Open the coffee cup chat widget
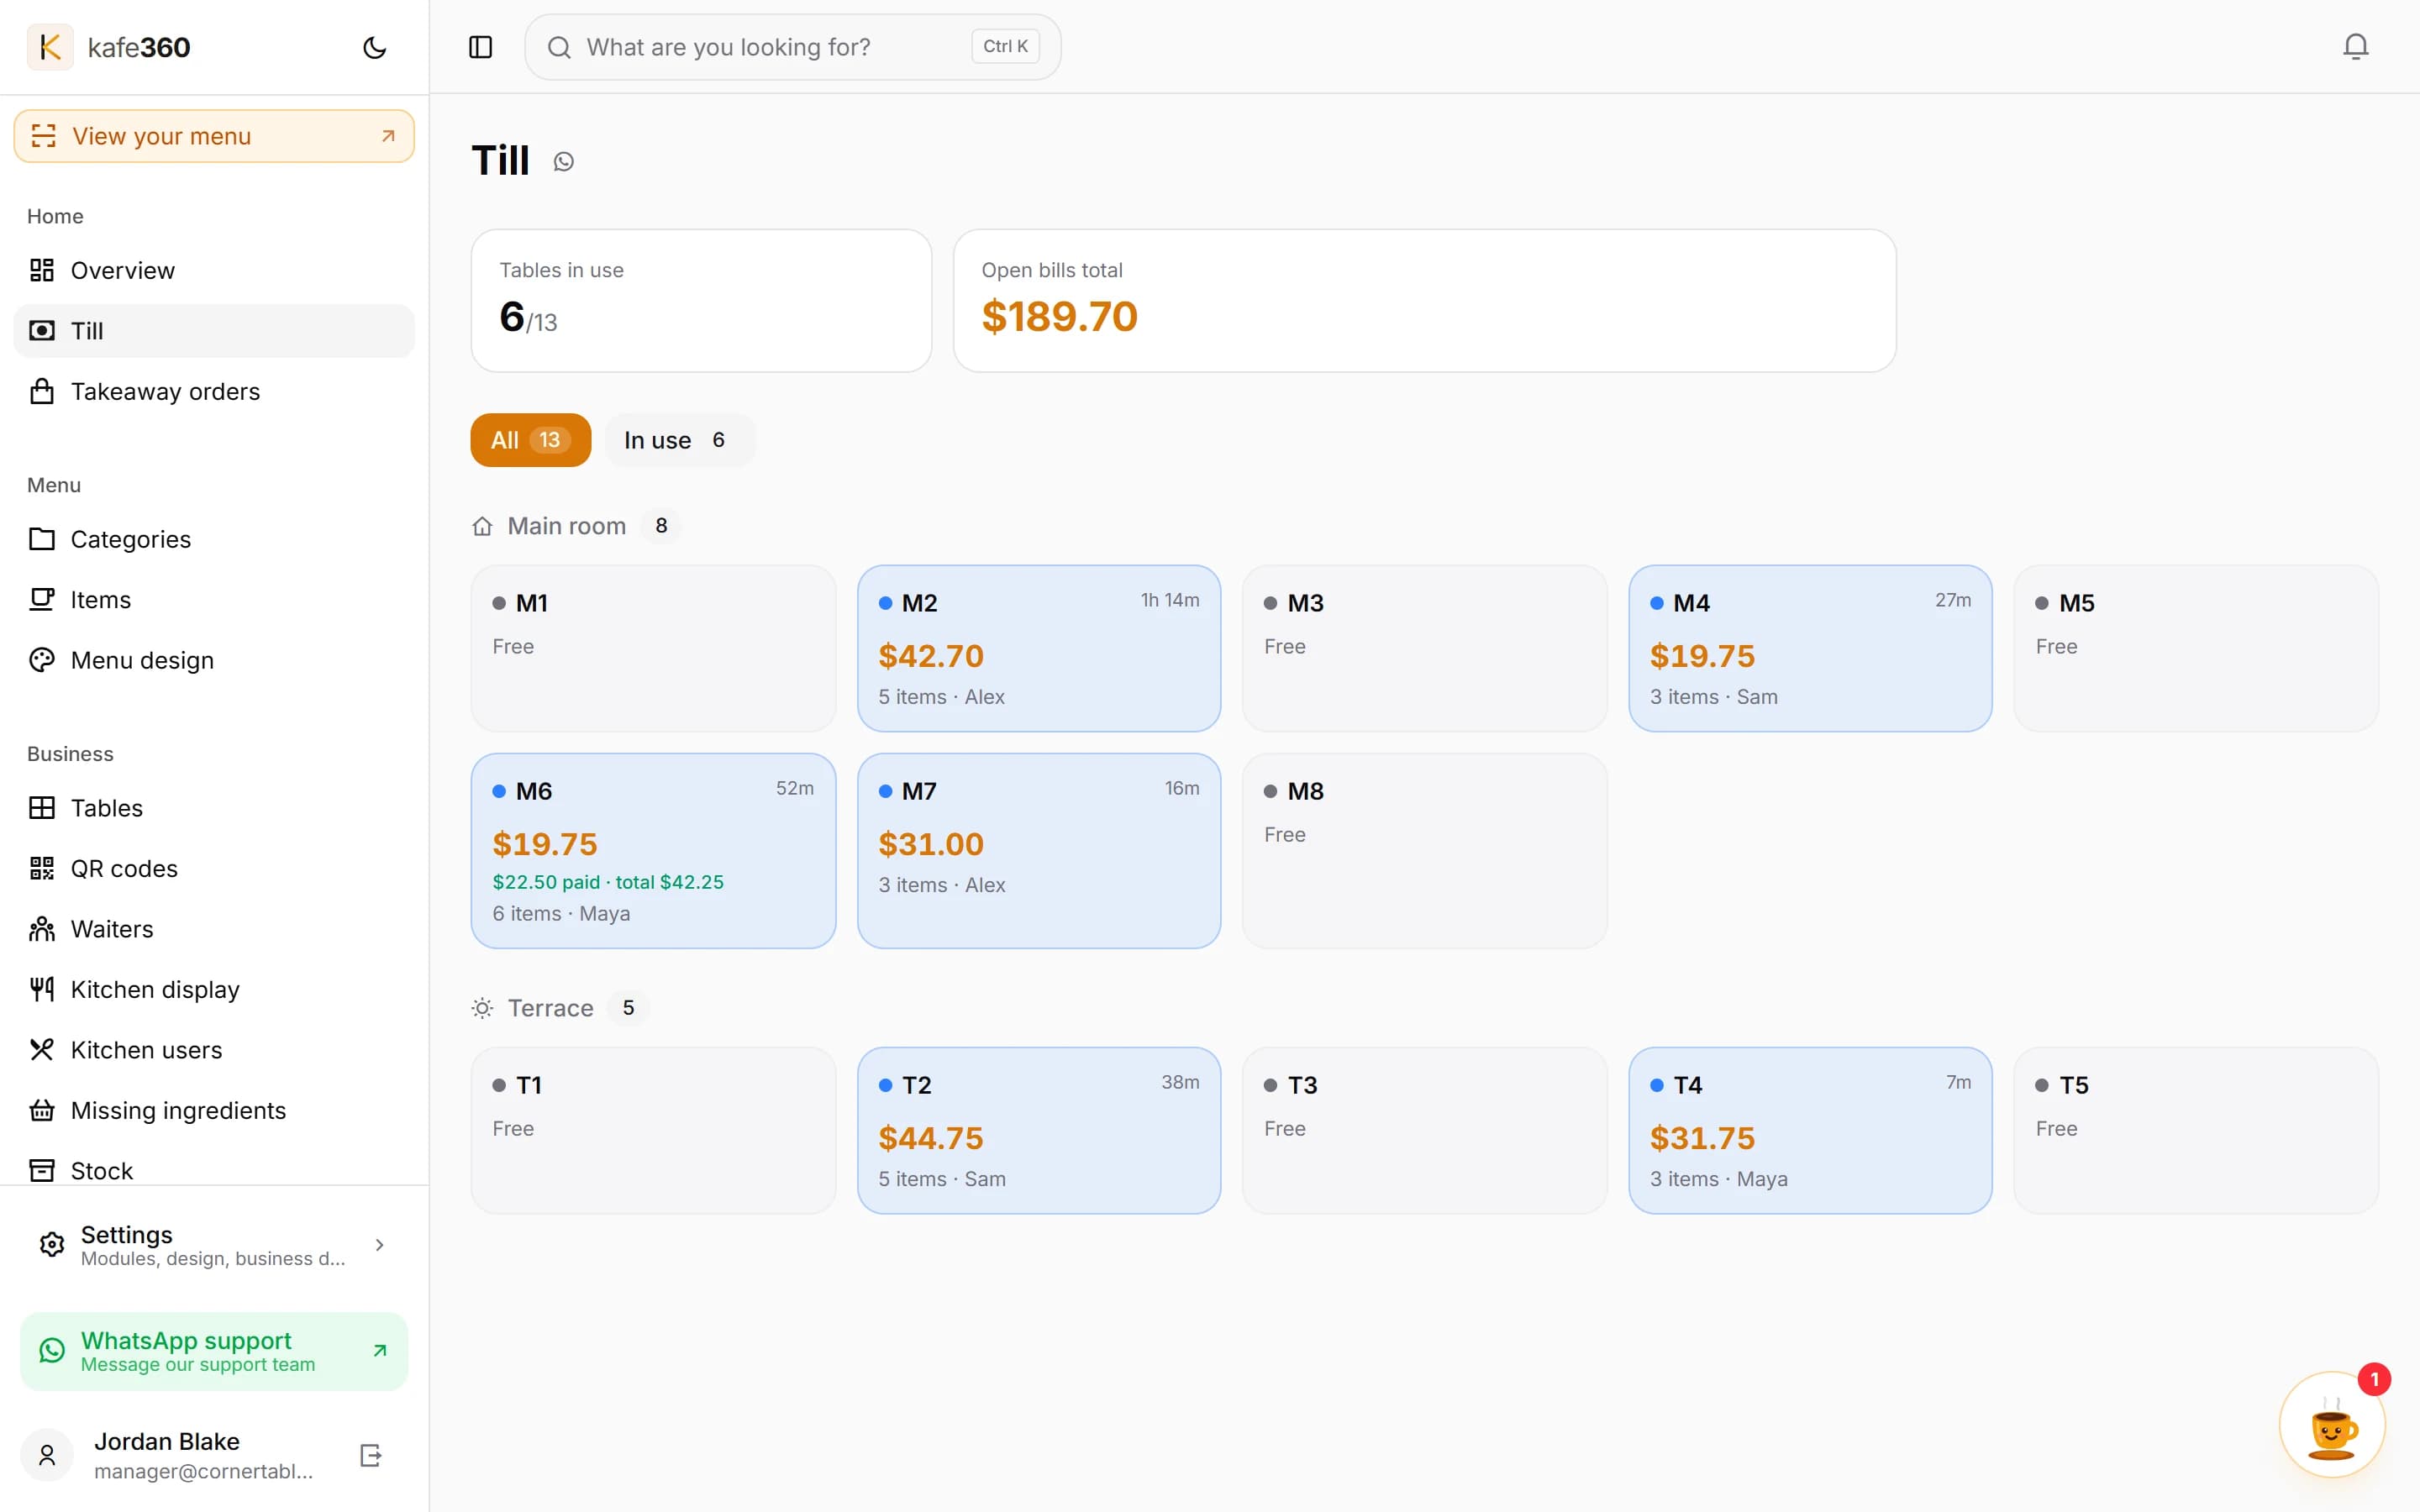 [2332, 1425]
